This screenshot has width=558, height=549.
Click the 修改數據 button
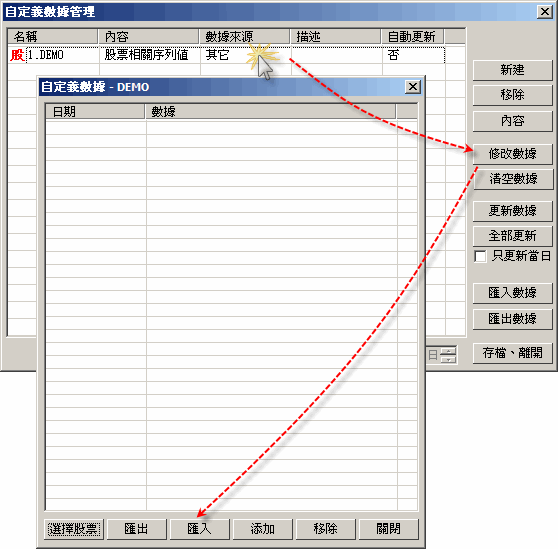[512, 154]
